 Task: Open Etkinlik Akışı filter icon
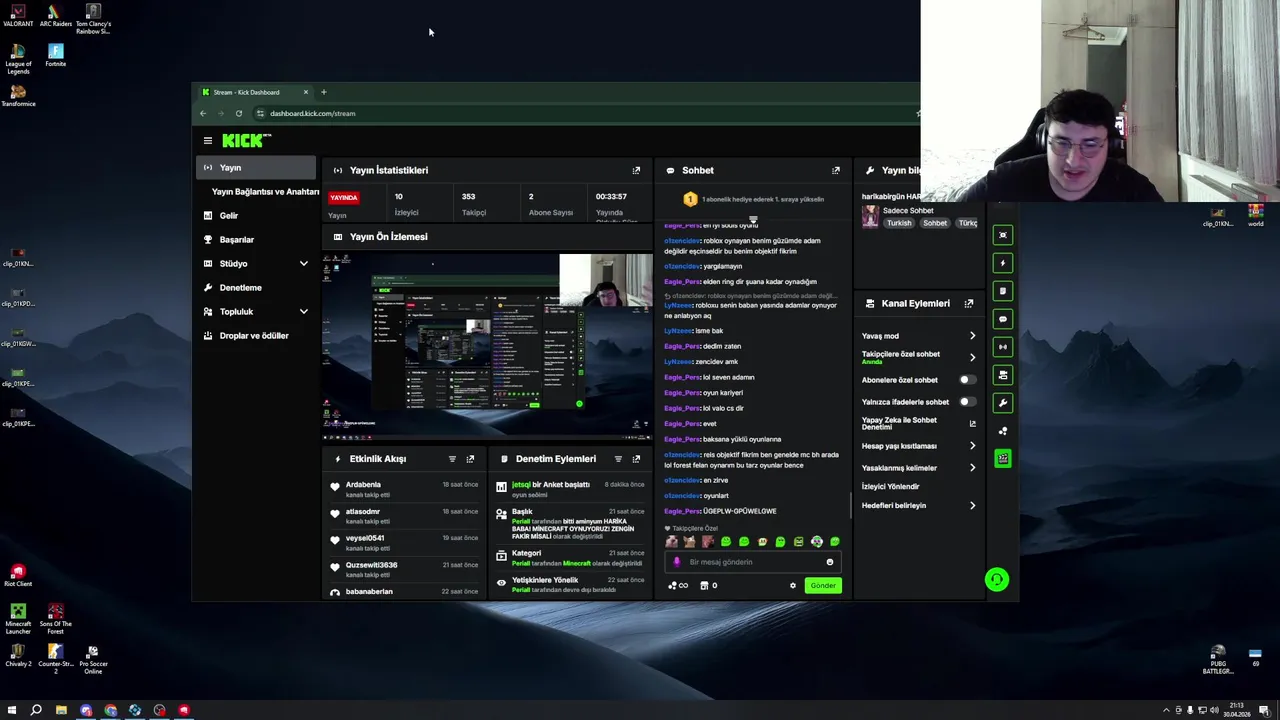(452, 459)
